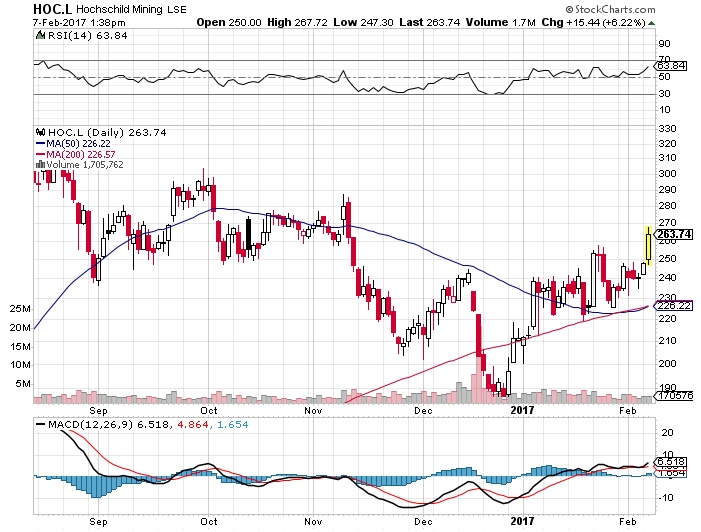Image resolution: width=701 pixels, height=532 pixels.
Task: Open the StockCharts.com copyright link
Action: point(610,9)
